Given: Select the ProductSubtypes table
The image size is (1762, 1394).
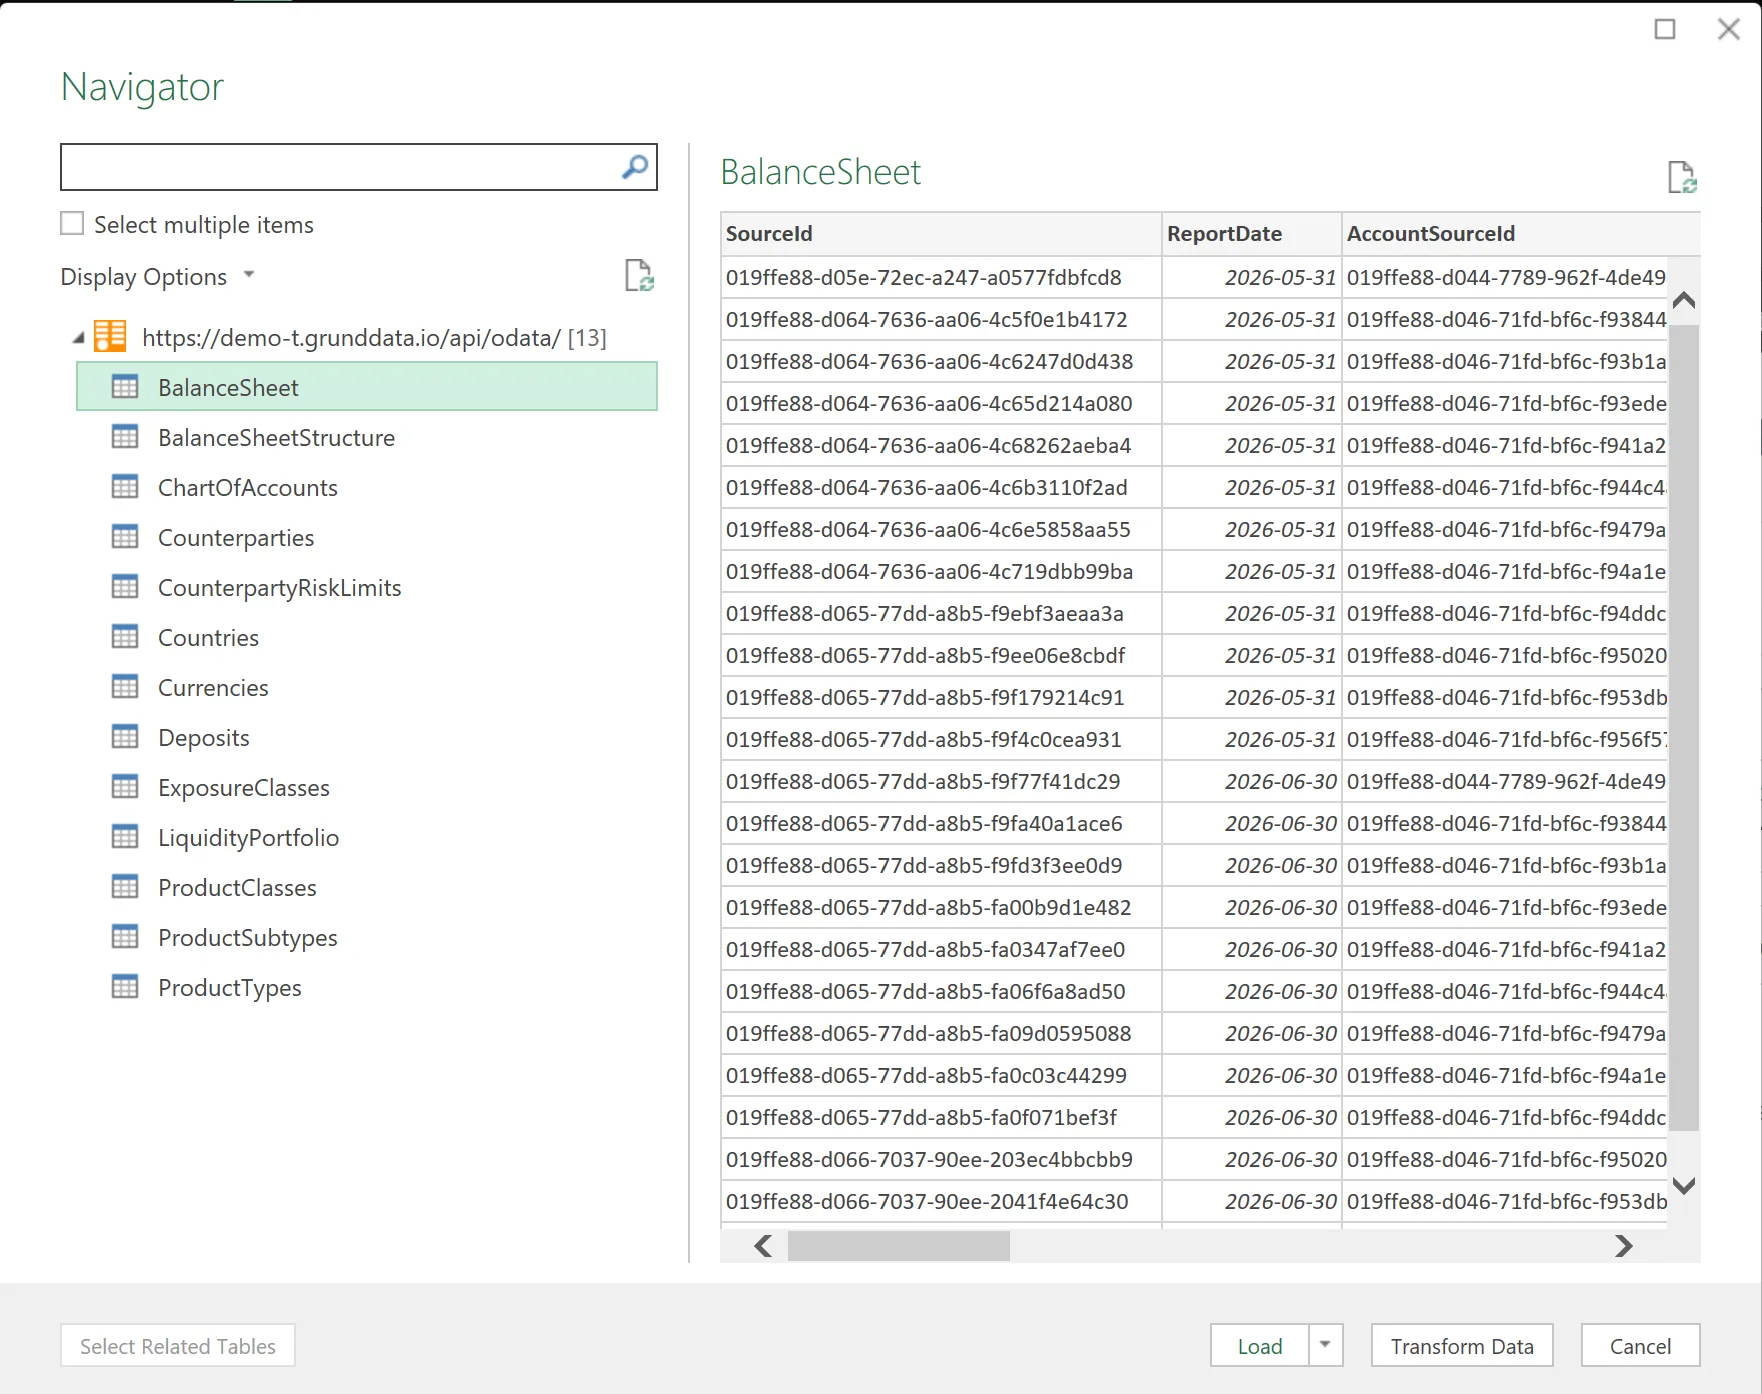Looking at the screenshot, I should [x=367, y=937].
